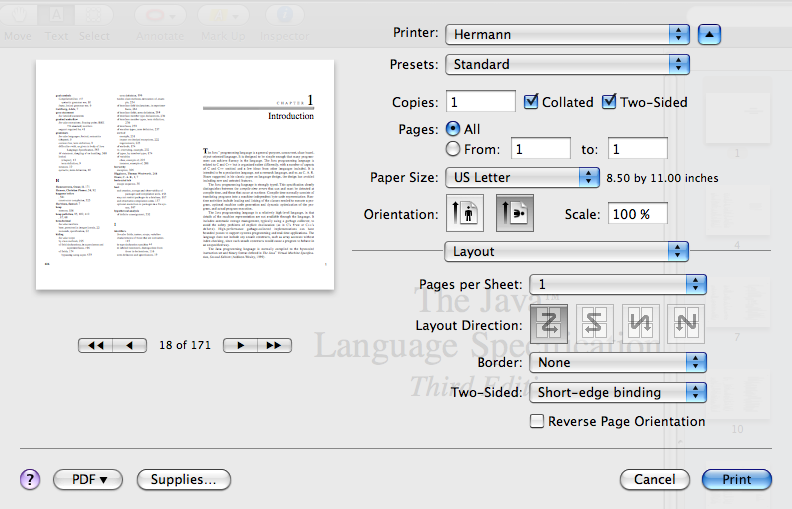Uncheck the Two-Sided checkbox

[610, 102]
